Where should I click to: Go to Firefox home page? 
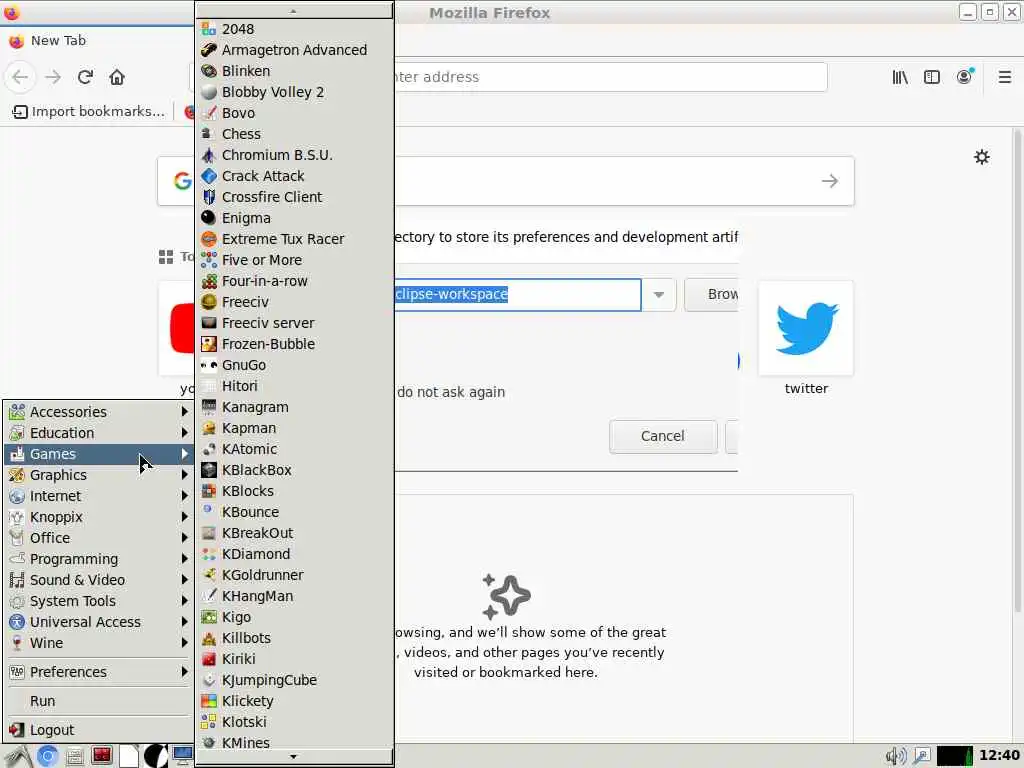tap(117, 77)
